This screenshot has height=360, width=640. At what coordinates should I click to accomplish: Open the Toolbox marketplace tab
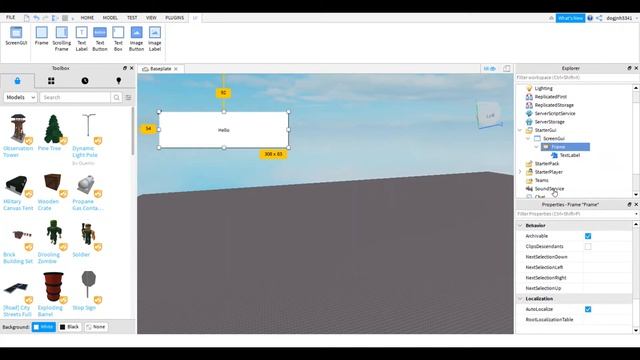tap(17, 81)
